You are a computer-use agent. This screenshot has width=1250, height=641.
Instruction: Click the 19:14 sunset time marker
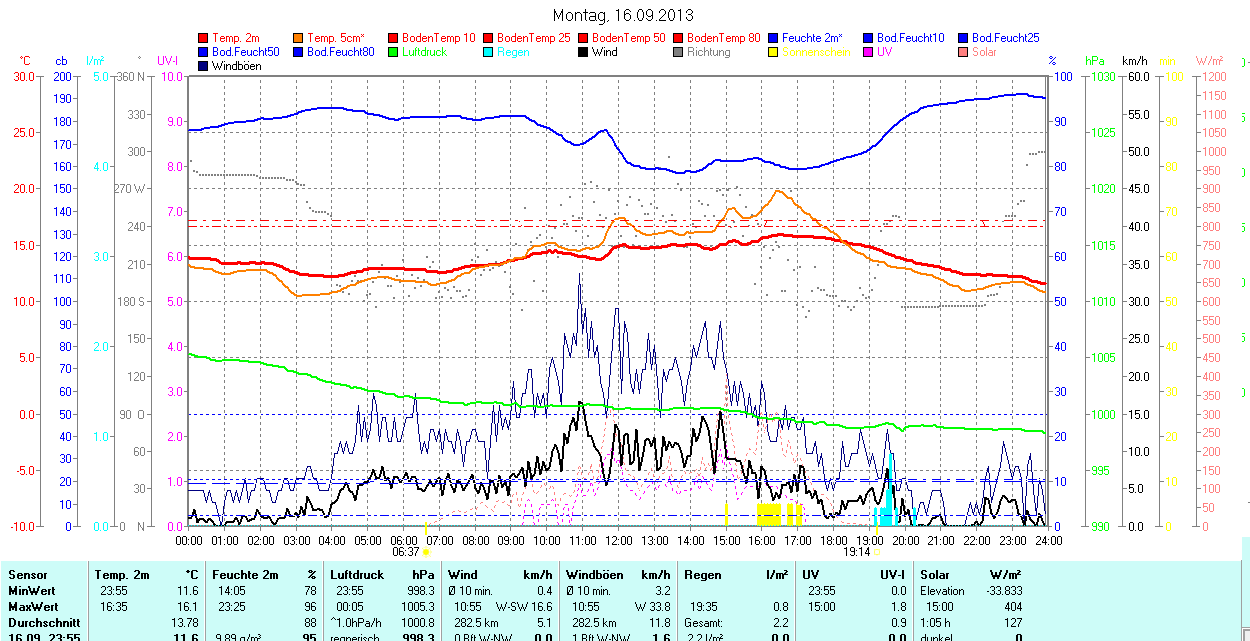[856, 551]
